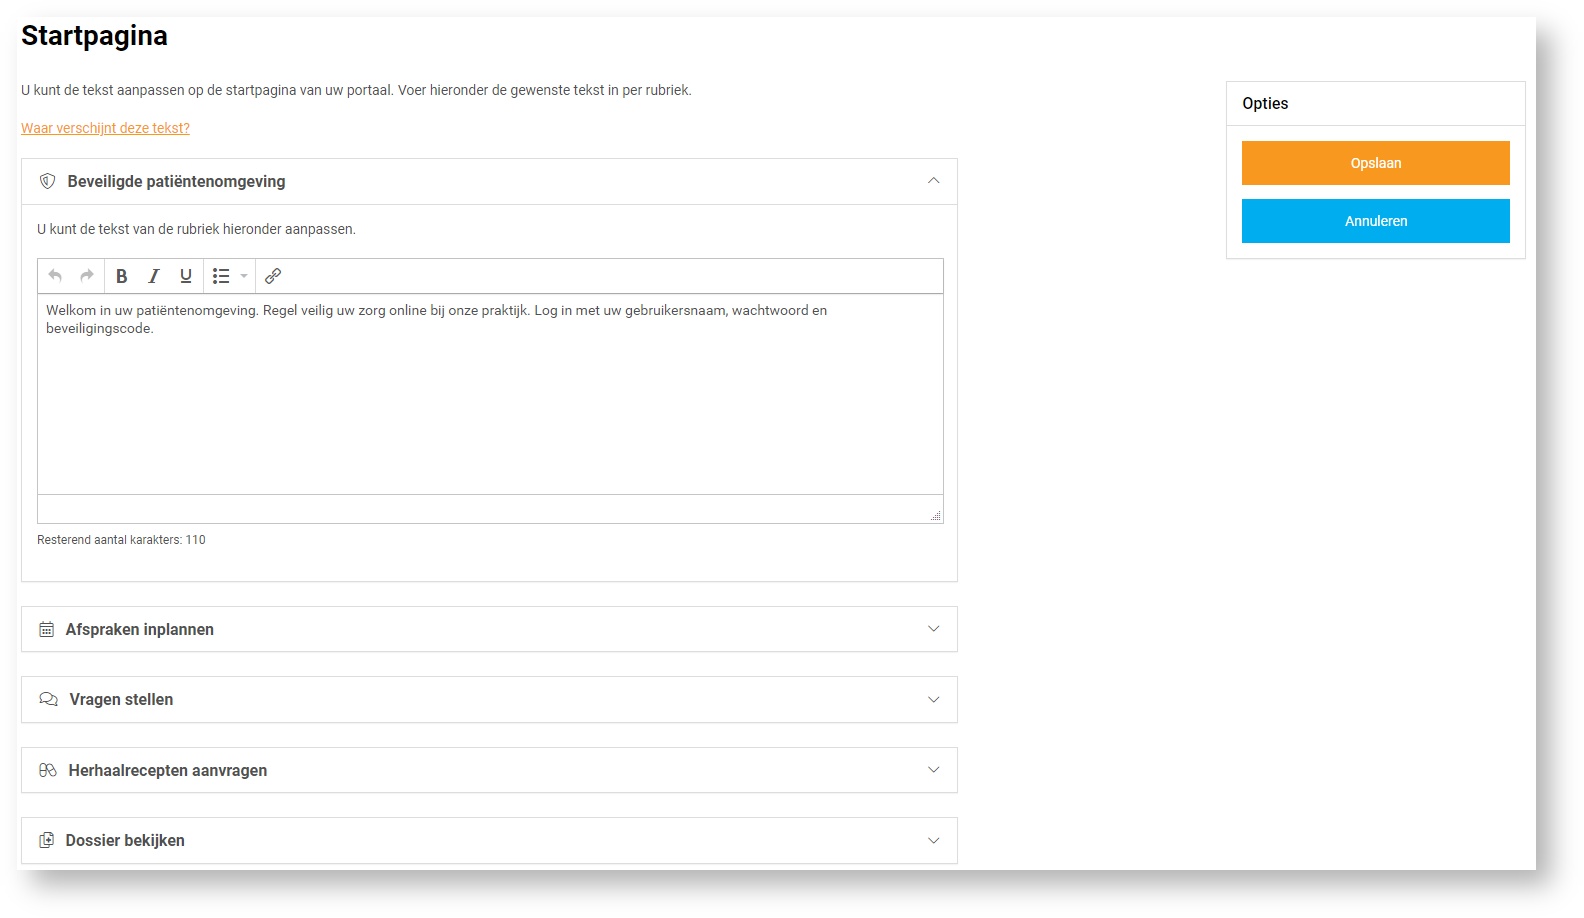Image resolution: width=1584 pixels, height=918 pixels.
Task: Expand the Dossier bekijken section
Action: pos(933,840)
